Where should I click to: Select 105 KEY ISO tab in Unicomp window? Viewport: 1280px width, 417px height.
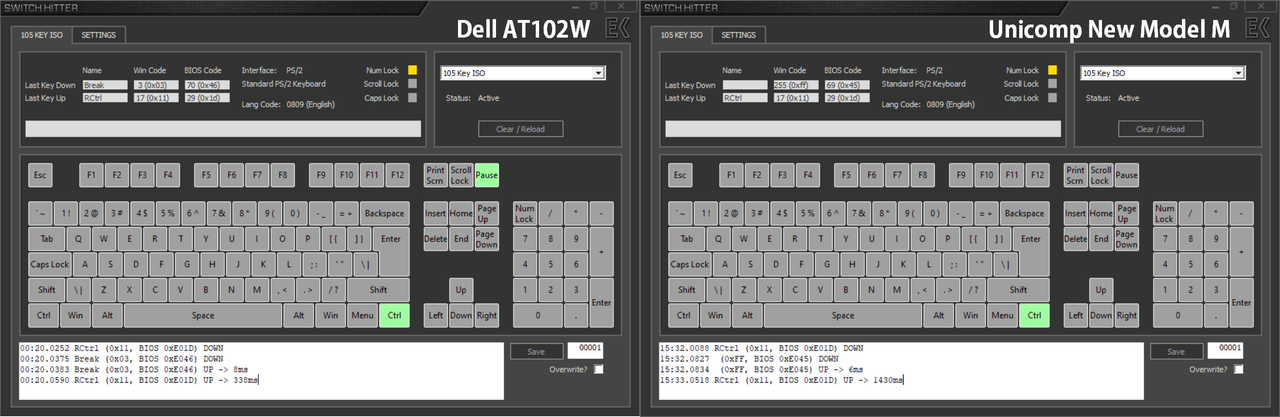(x=683, y=35)
